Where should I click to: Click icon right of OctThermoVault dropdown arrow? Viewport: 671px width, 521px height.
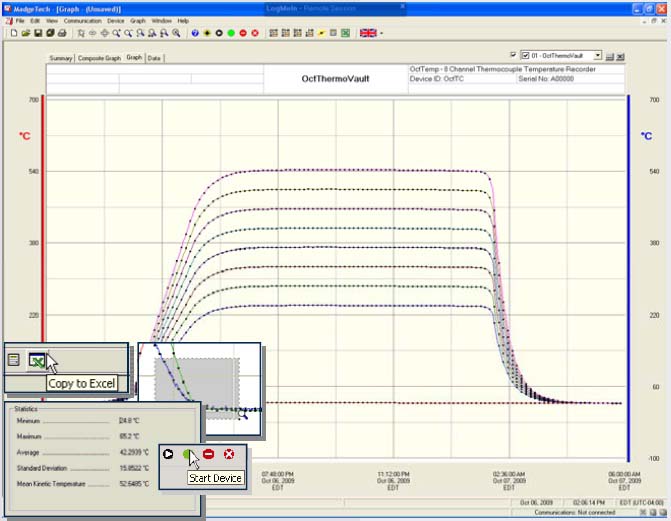click(610, 56)
